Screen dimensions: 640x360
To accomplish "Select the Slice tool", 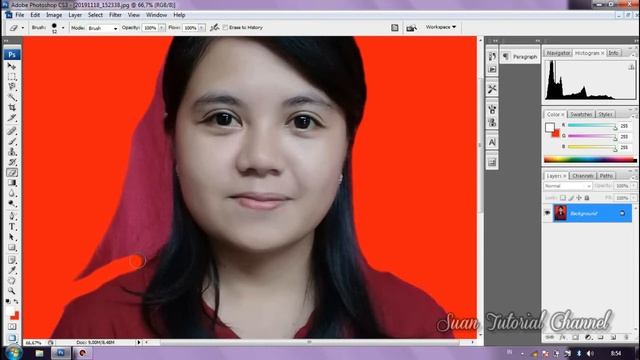I will click(12, 118).
